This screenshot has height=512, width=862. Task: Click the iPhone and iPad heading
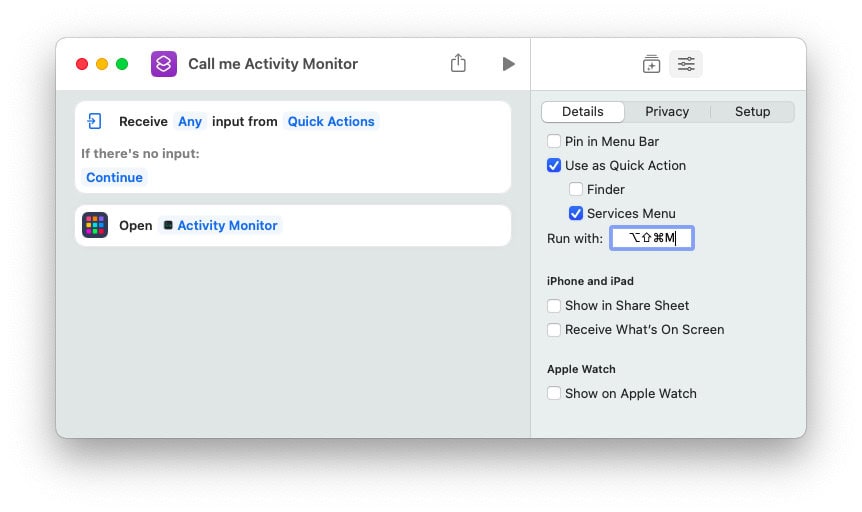click(590, 281)
